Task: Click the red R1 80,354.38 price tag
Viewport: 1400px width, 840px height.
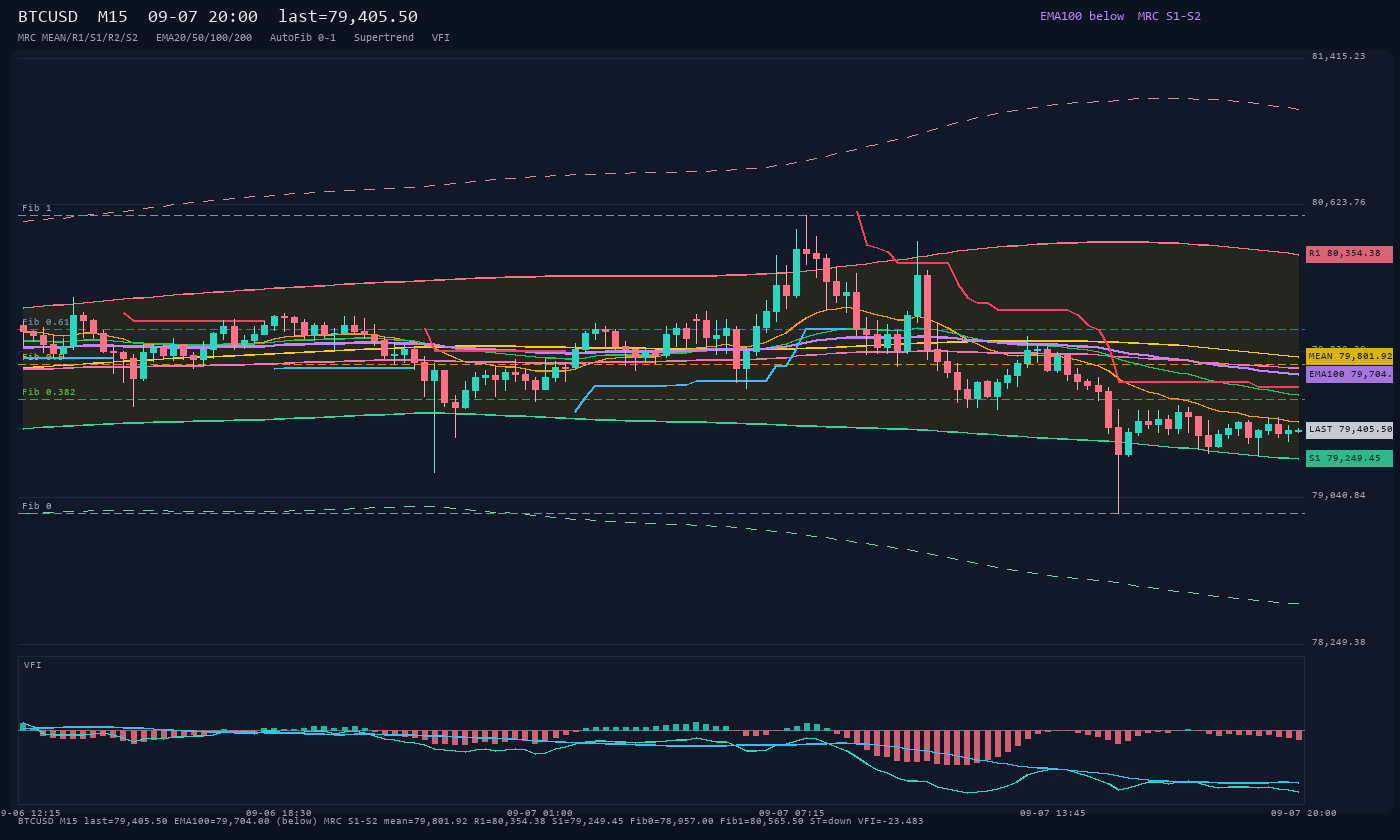Action: (1349, 254)
